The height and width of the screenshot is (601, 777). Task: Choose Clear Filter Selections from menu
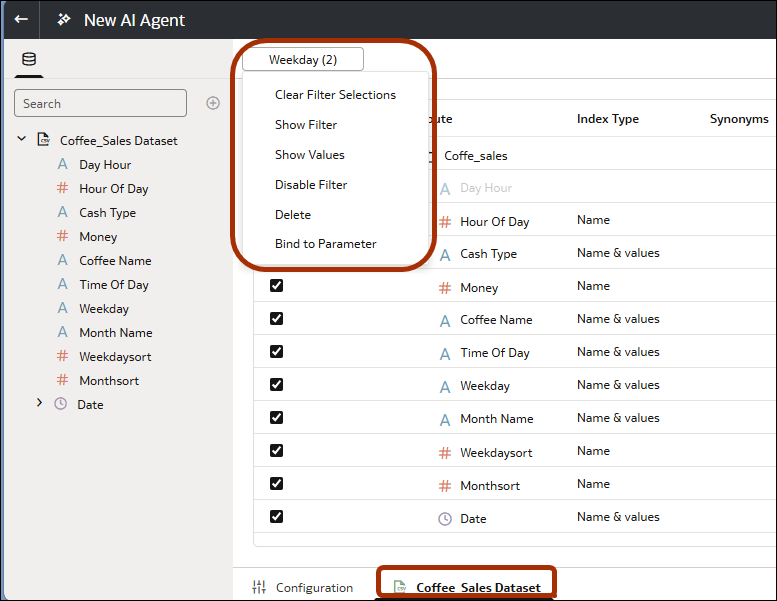(335, 95)
